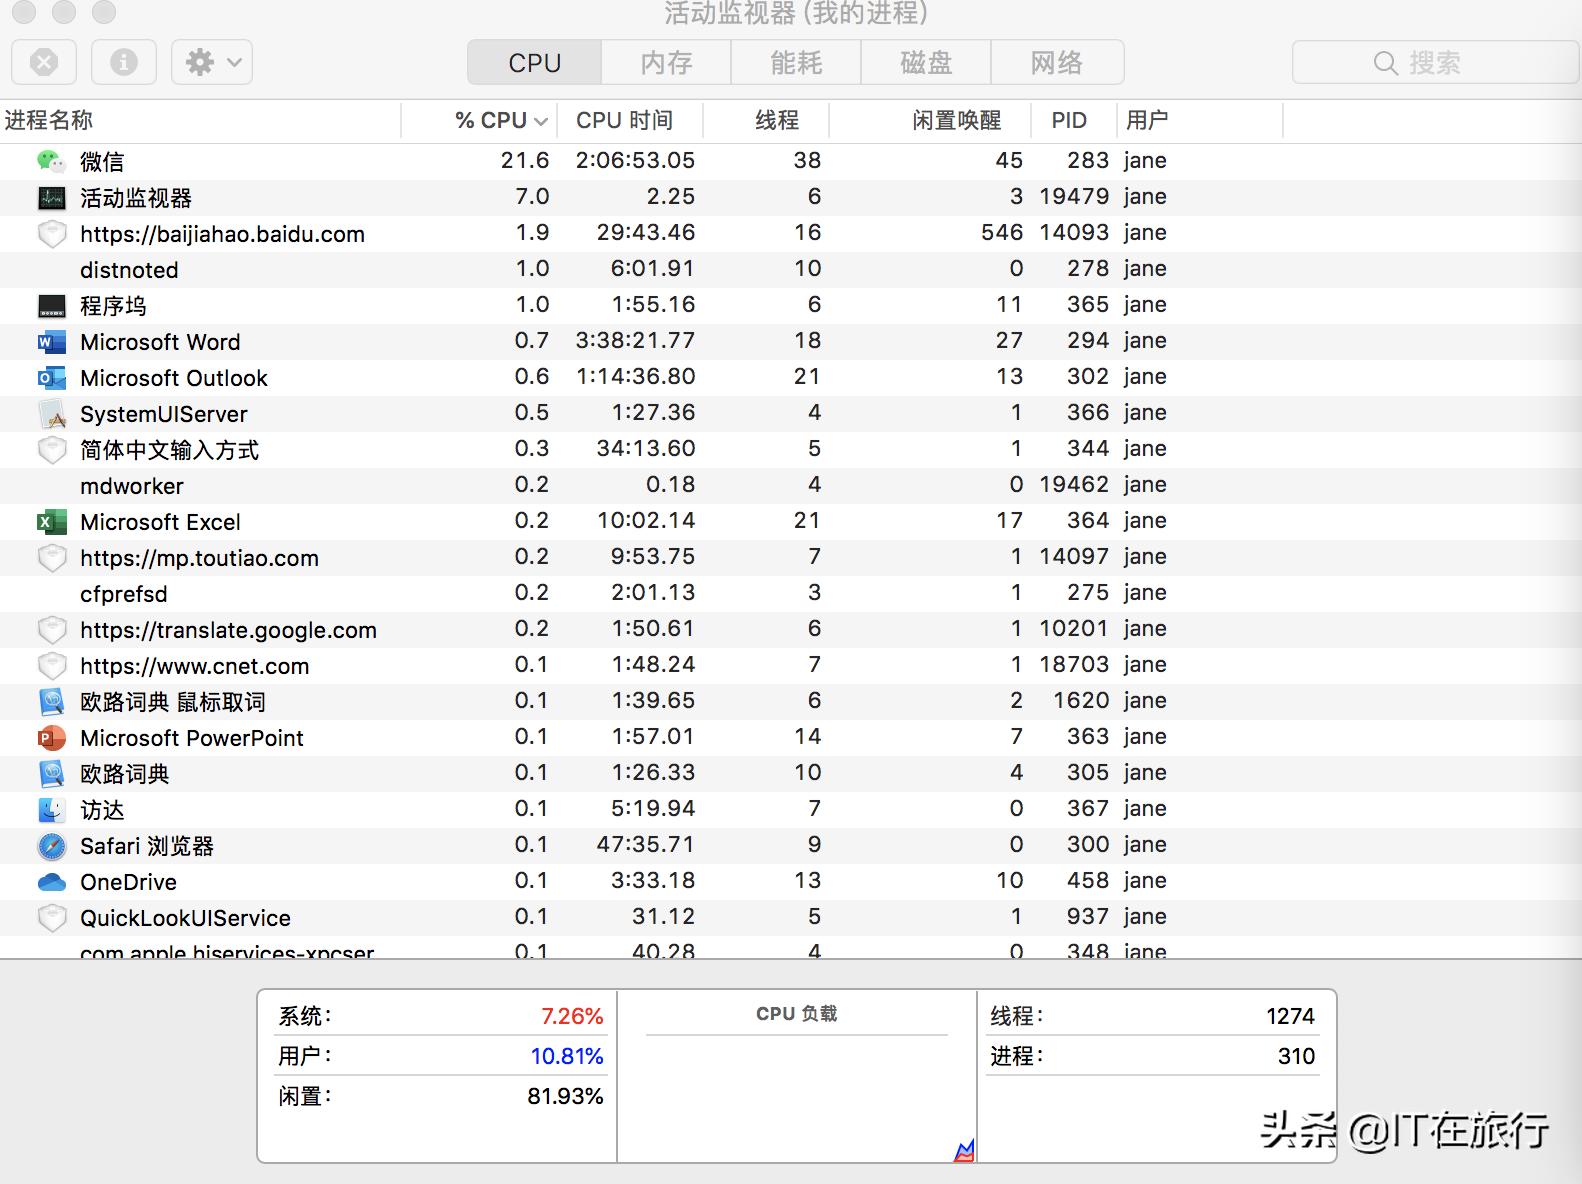The height and width of the screenshot is (1184, 1582).
Task: Switch to the 能耗 tab
Action: 796,62
